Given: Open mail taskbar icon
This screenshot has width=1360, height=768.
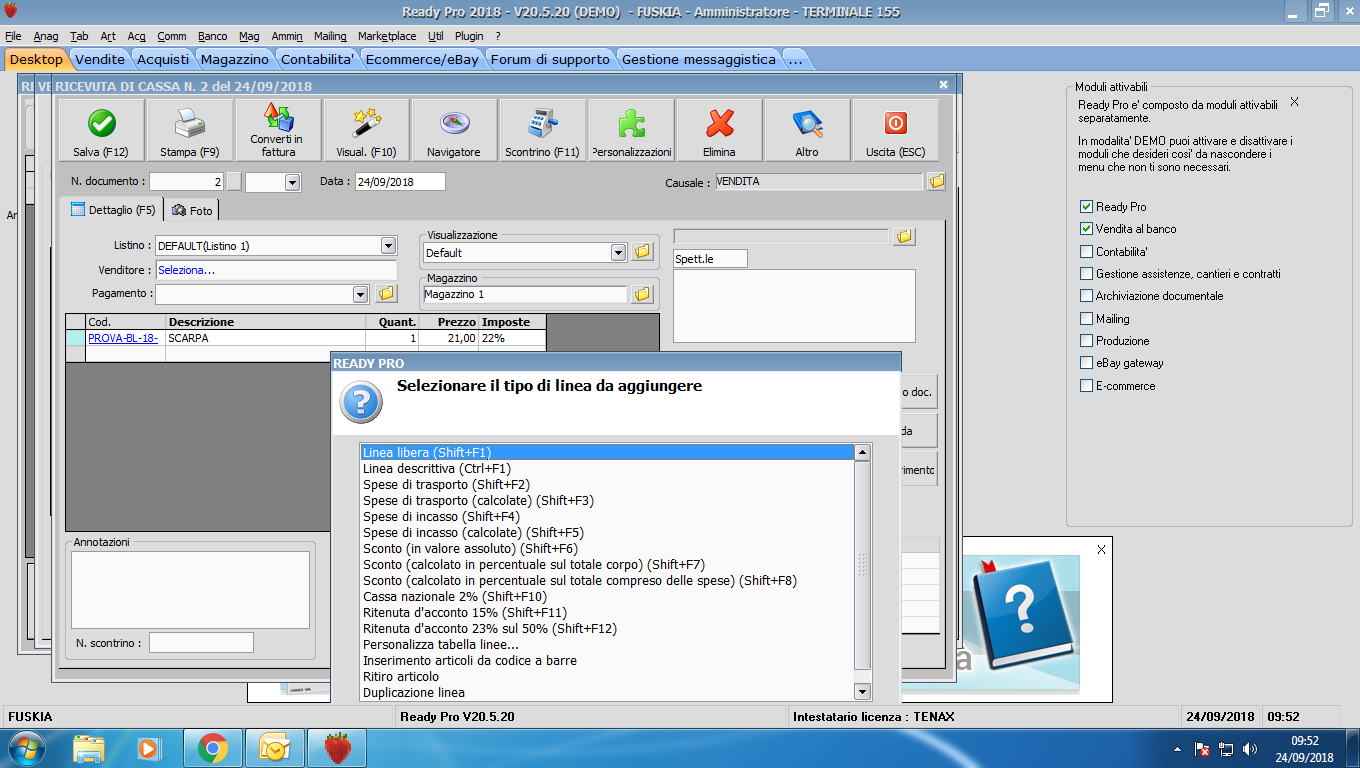Looking at the screenshot, I should click(274, 748).
